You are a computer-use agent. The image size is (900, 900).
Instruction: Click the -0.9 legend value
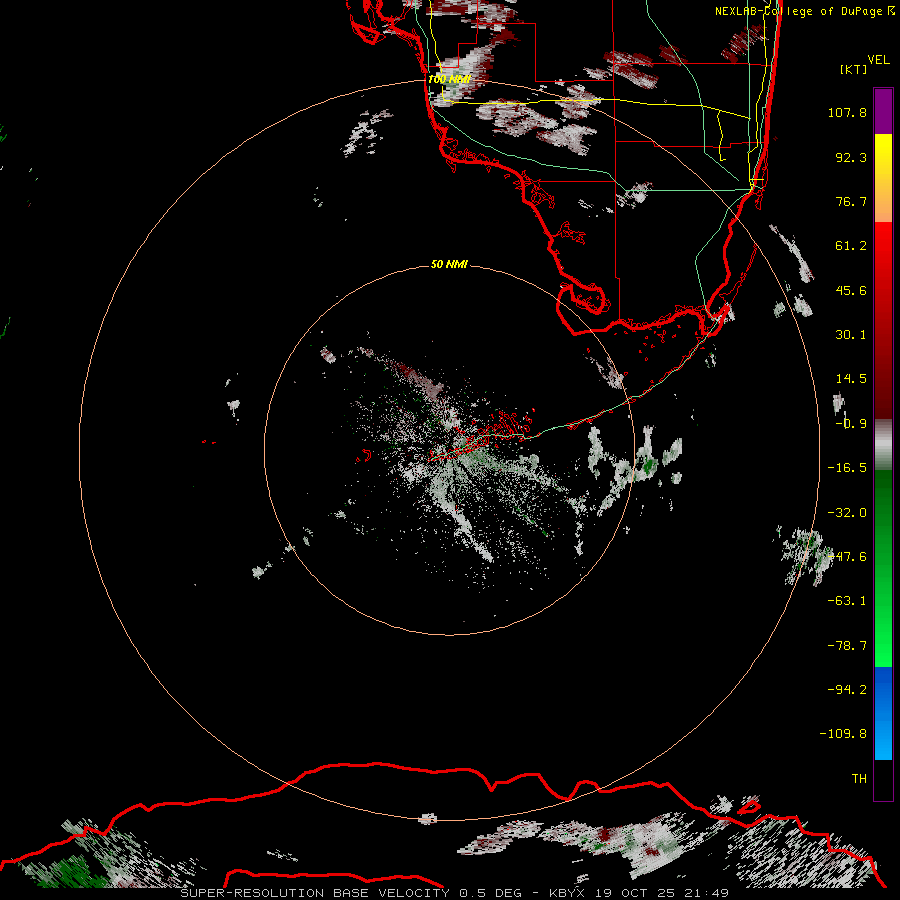(x=851, y=424)
